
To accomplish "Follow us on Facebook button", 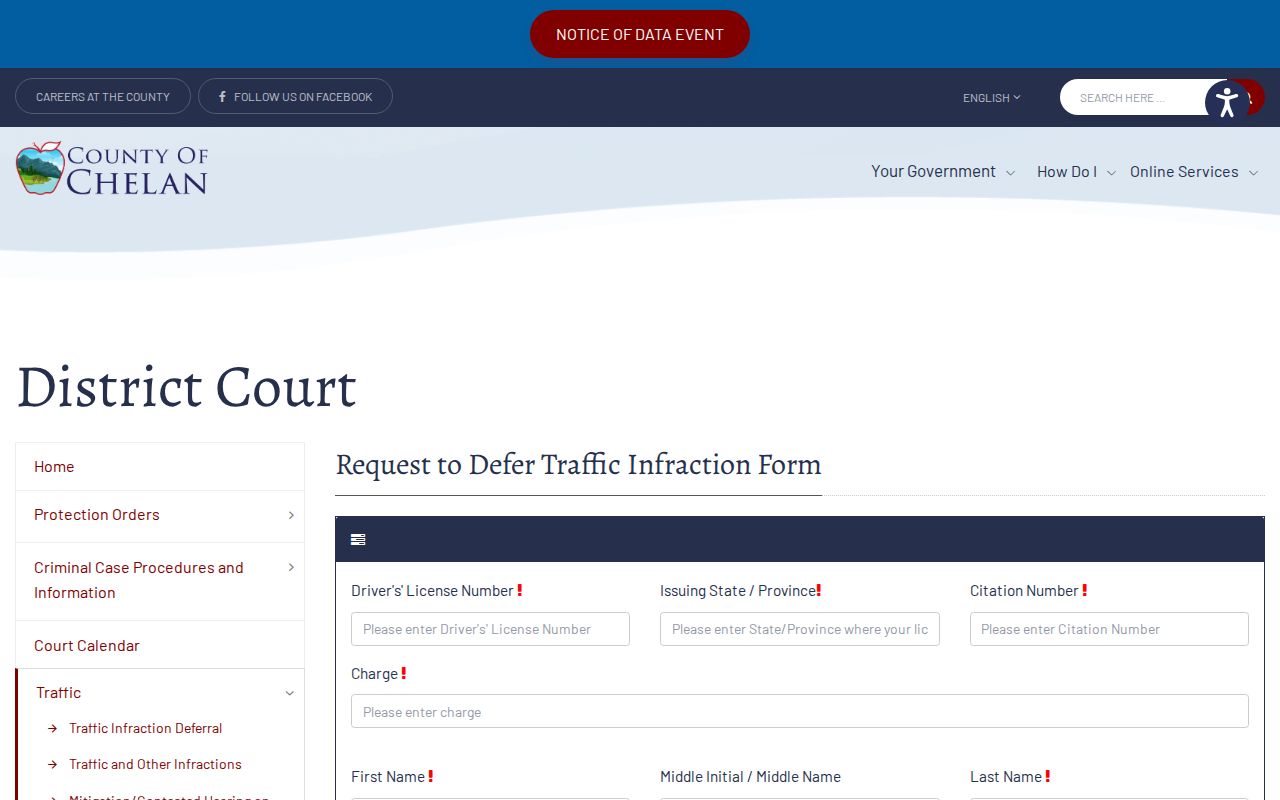I will pos(295,96).
